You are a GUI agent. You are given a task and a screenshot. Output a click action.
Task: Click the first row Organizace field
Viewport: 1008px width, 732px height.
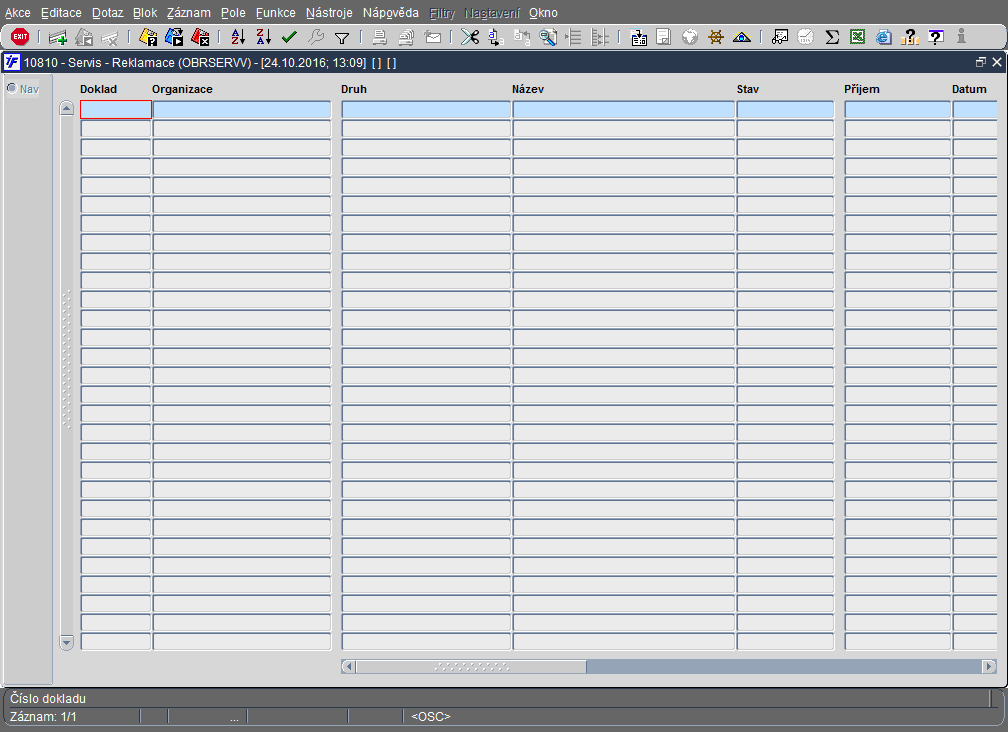pos(242,110)
